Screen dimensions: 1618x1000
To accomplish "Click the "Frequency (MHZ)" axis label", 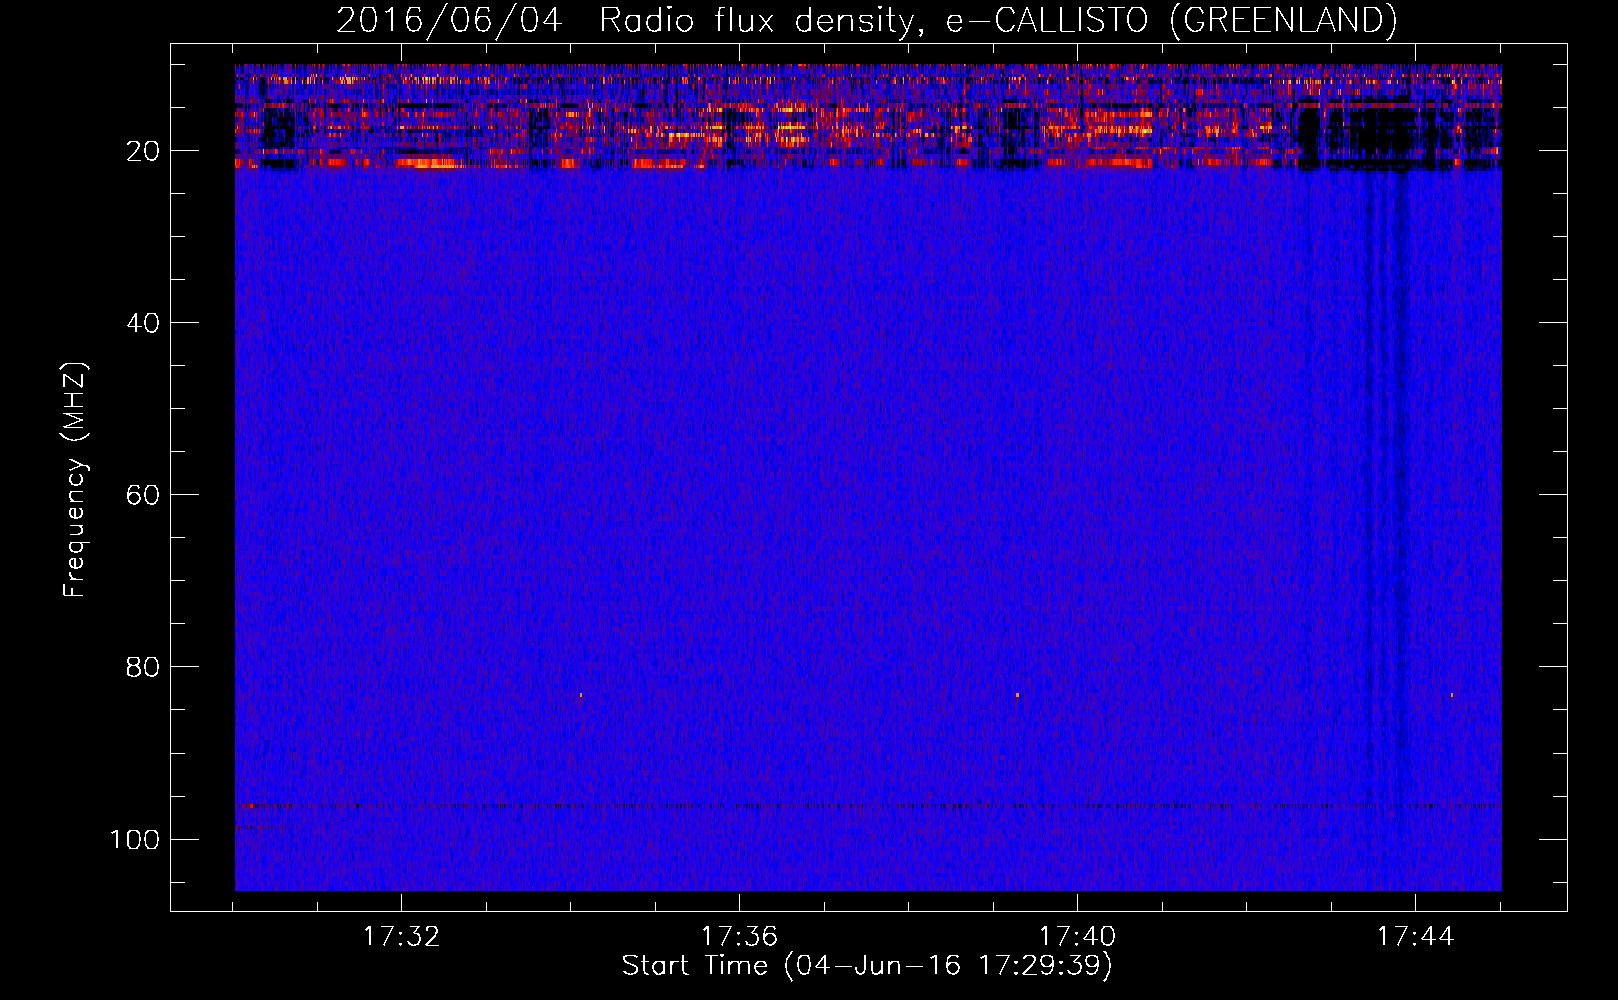I will (75, 479).
